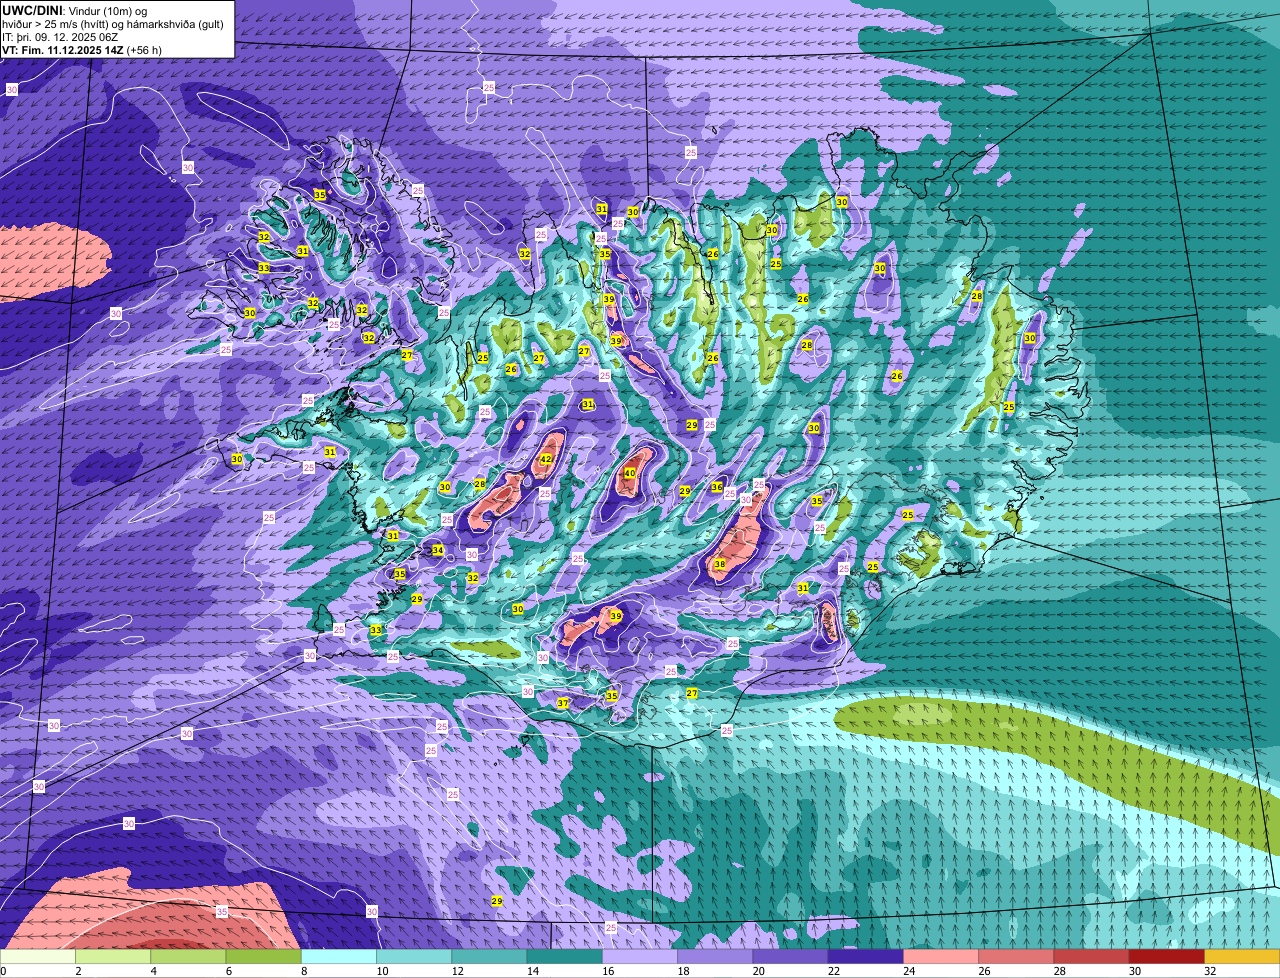Select the yellow gust label 37

[x=563, y=703]
